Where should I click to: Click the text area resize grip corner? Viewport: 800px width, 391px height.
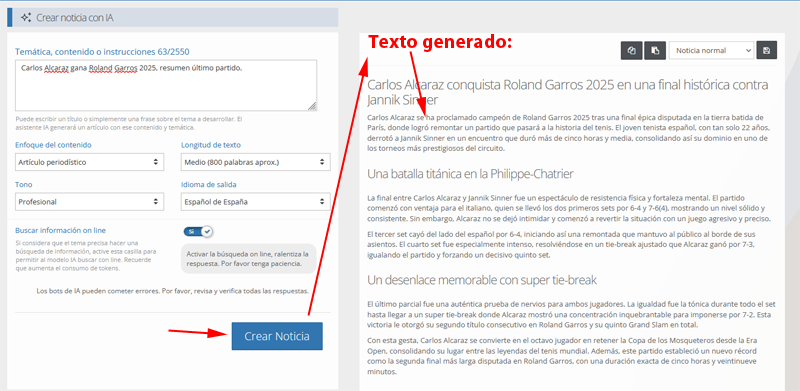[x=312, y=106]
